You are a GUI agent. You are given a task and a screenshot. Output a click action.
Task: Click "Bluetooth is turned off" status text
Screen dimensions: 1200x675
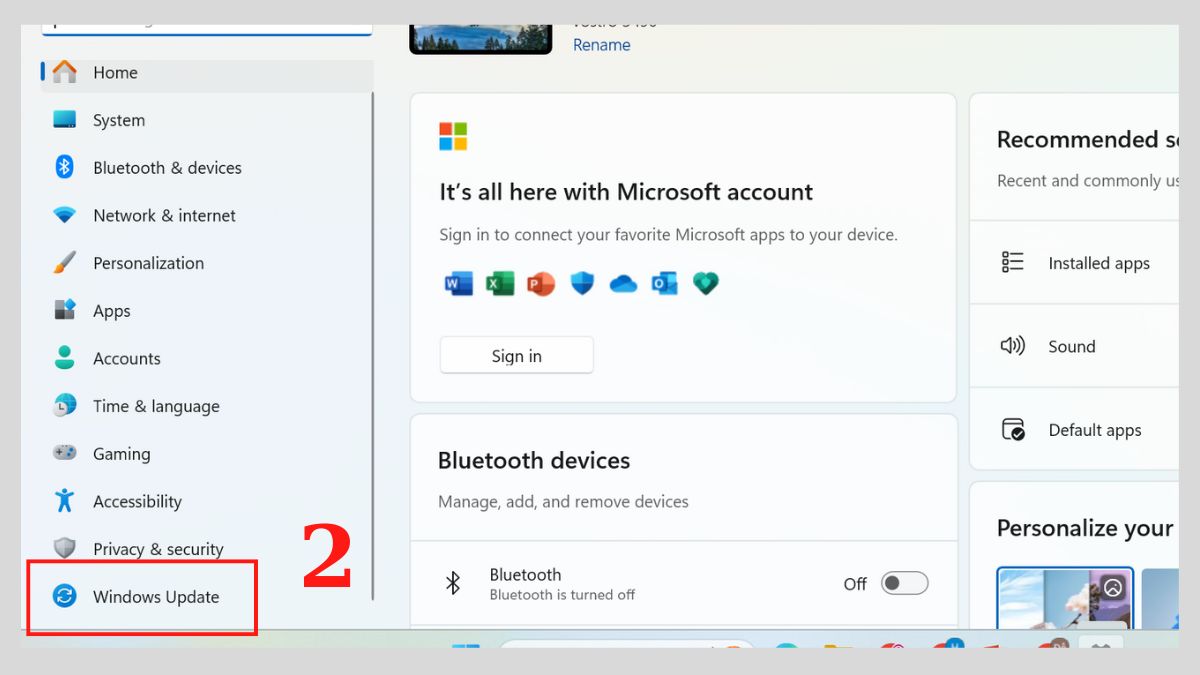(562, 595)
